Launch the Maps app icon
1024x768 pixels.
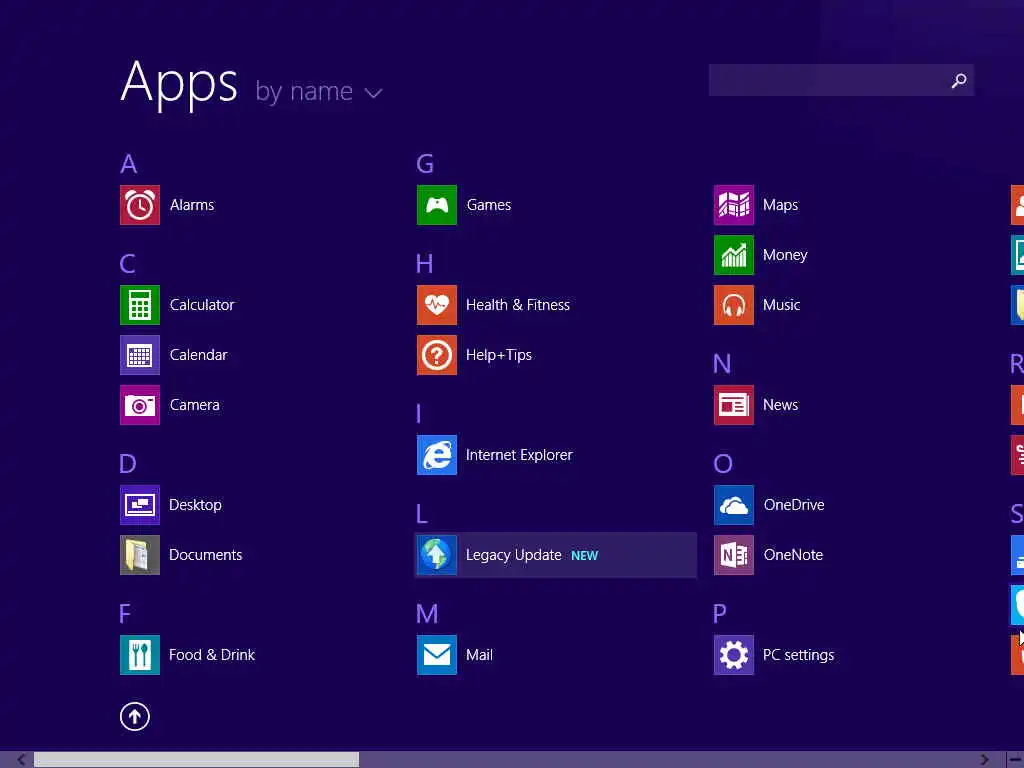coord(734,205)
